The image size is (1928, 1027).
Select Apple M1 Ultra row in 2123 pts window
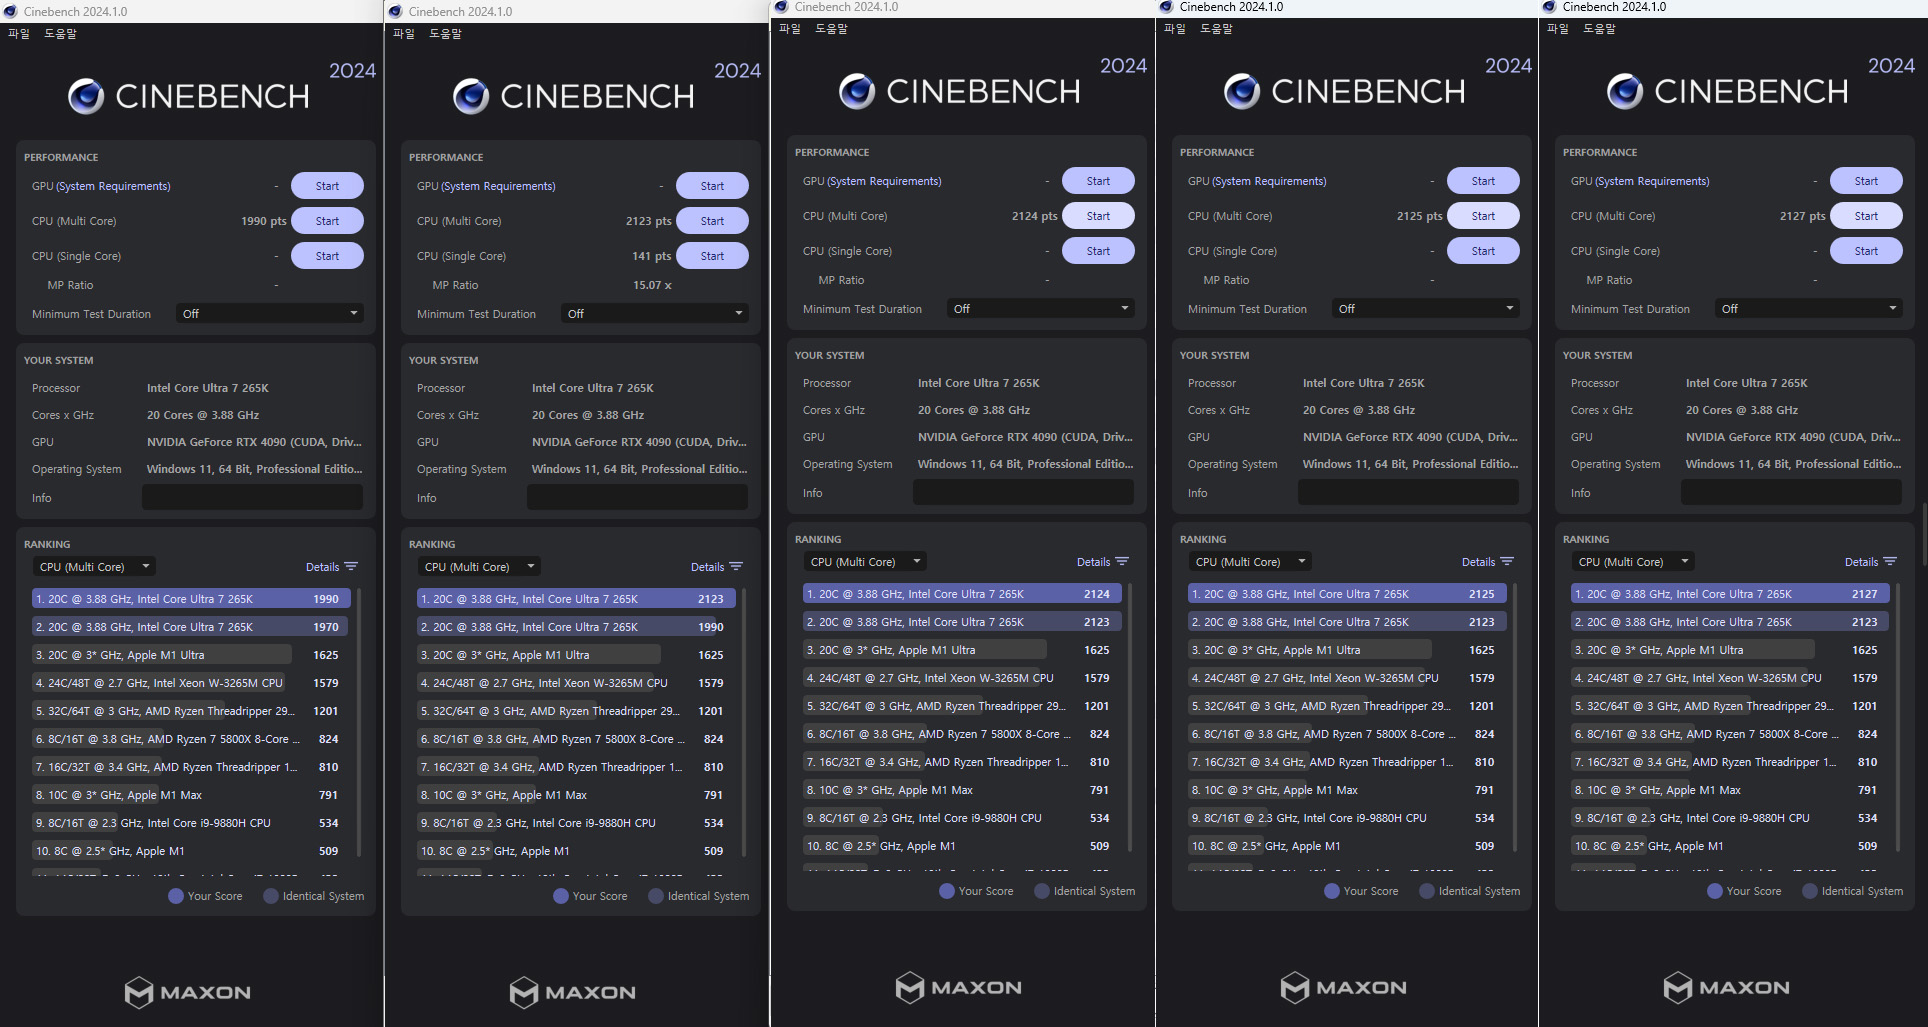pyautogui.click(x=575, y=655)
